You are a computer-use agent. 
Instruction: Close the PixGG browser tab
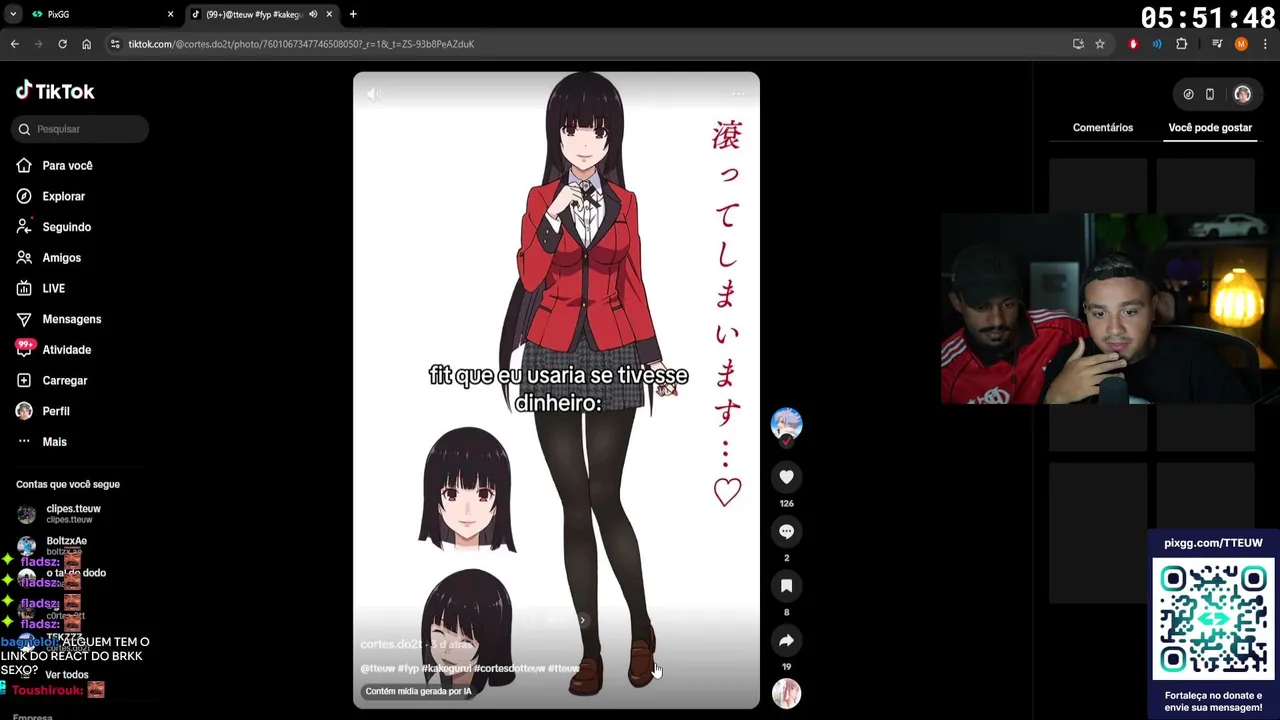tap(170, 14)
